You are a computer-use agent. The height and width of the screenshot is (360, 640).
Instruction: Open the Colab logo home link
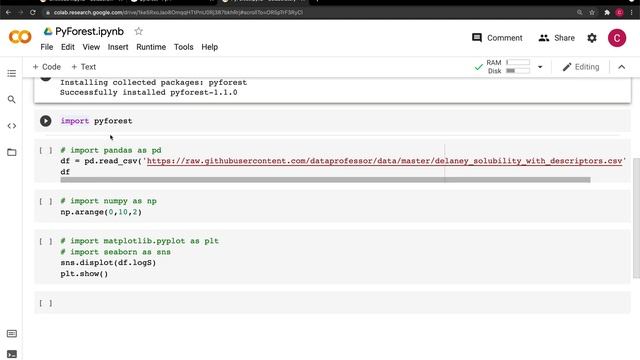(x=20, y=37)
